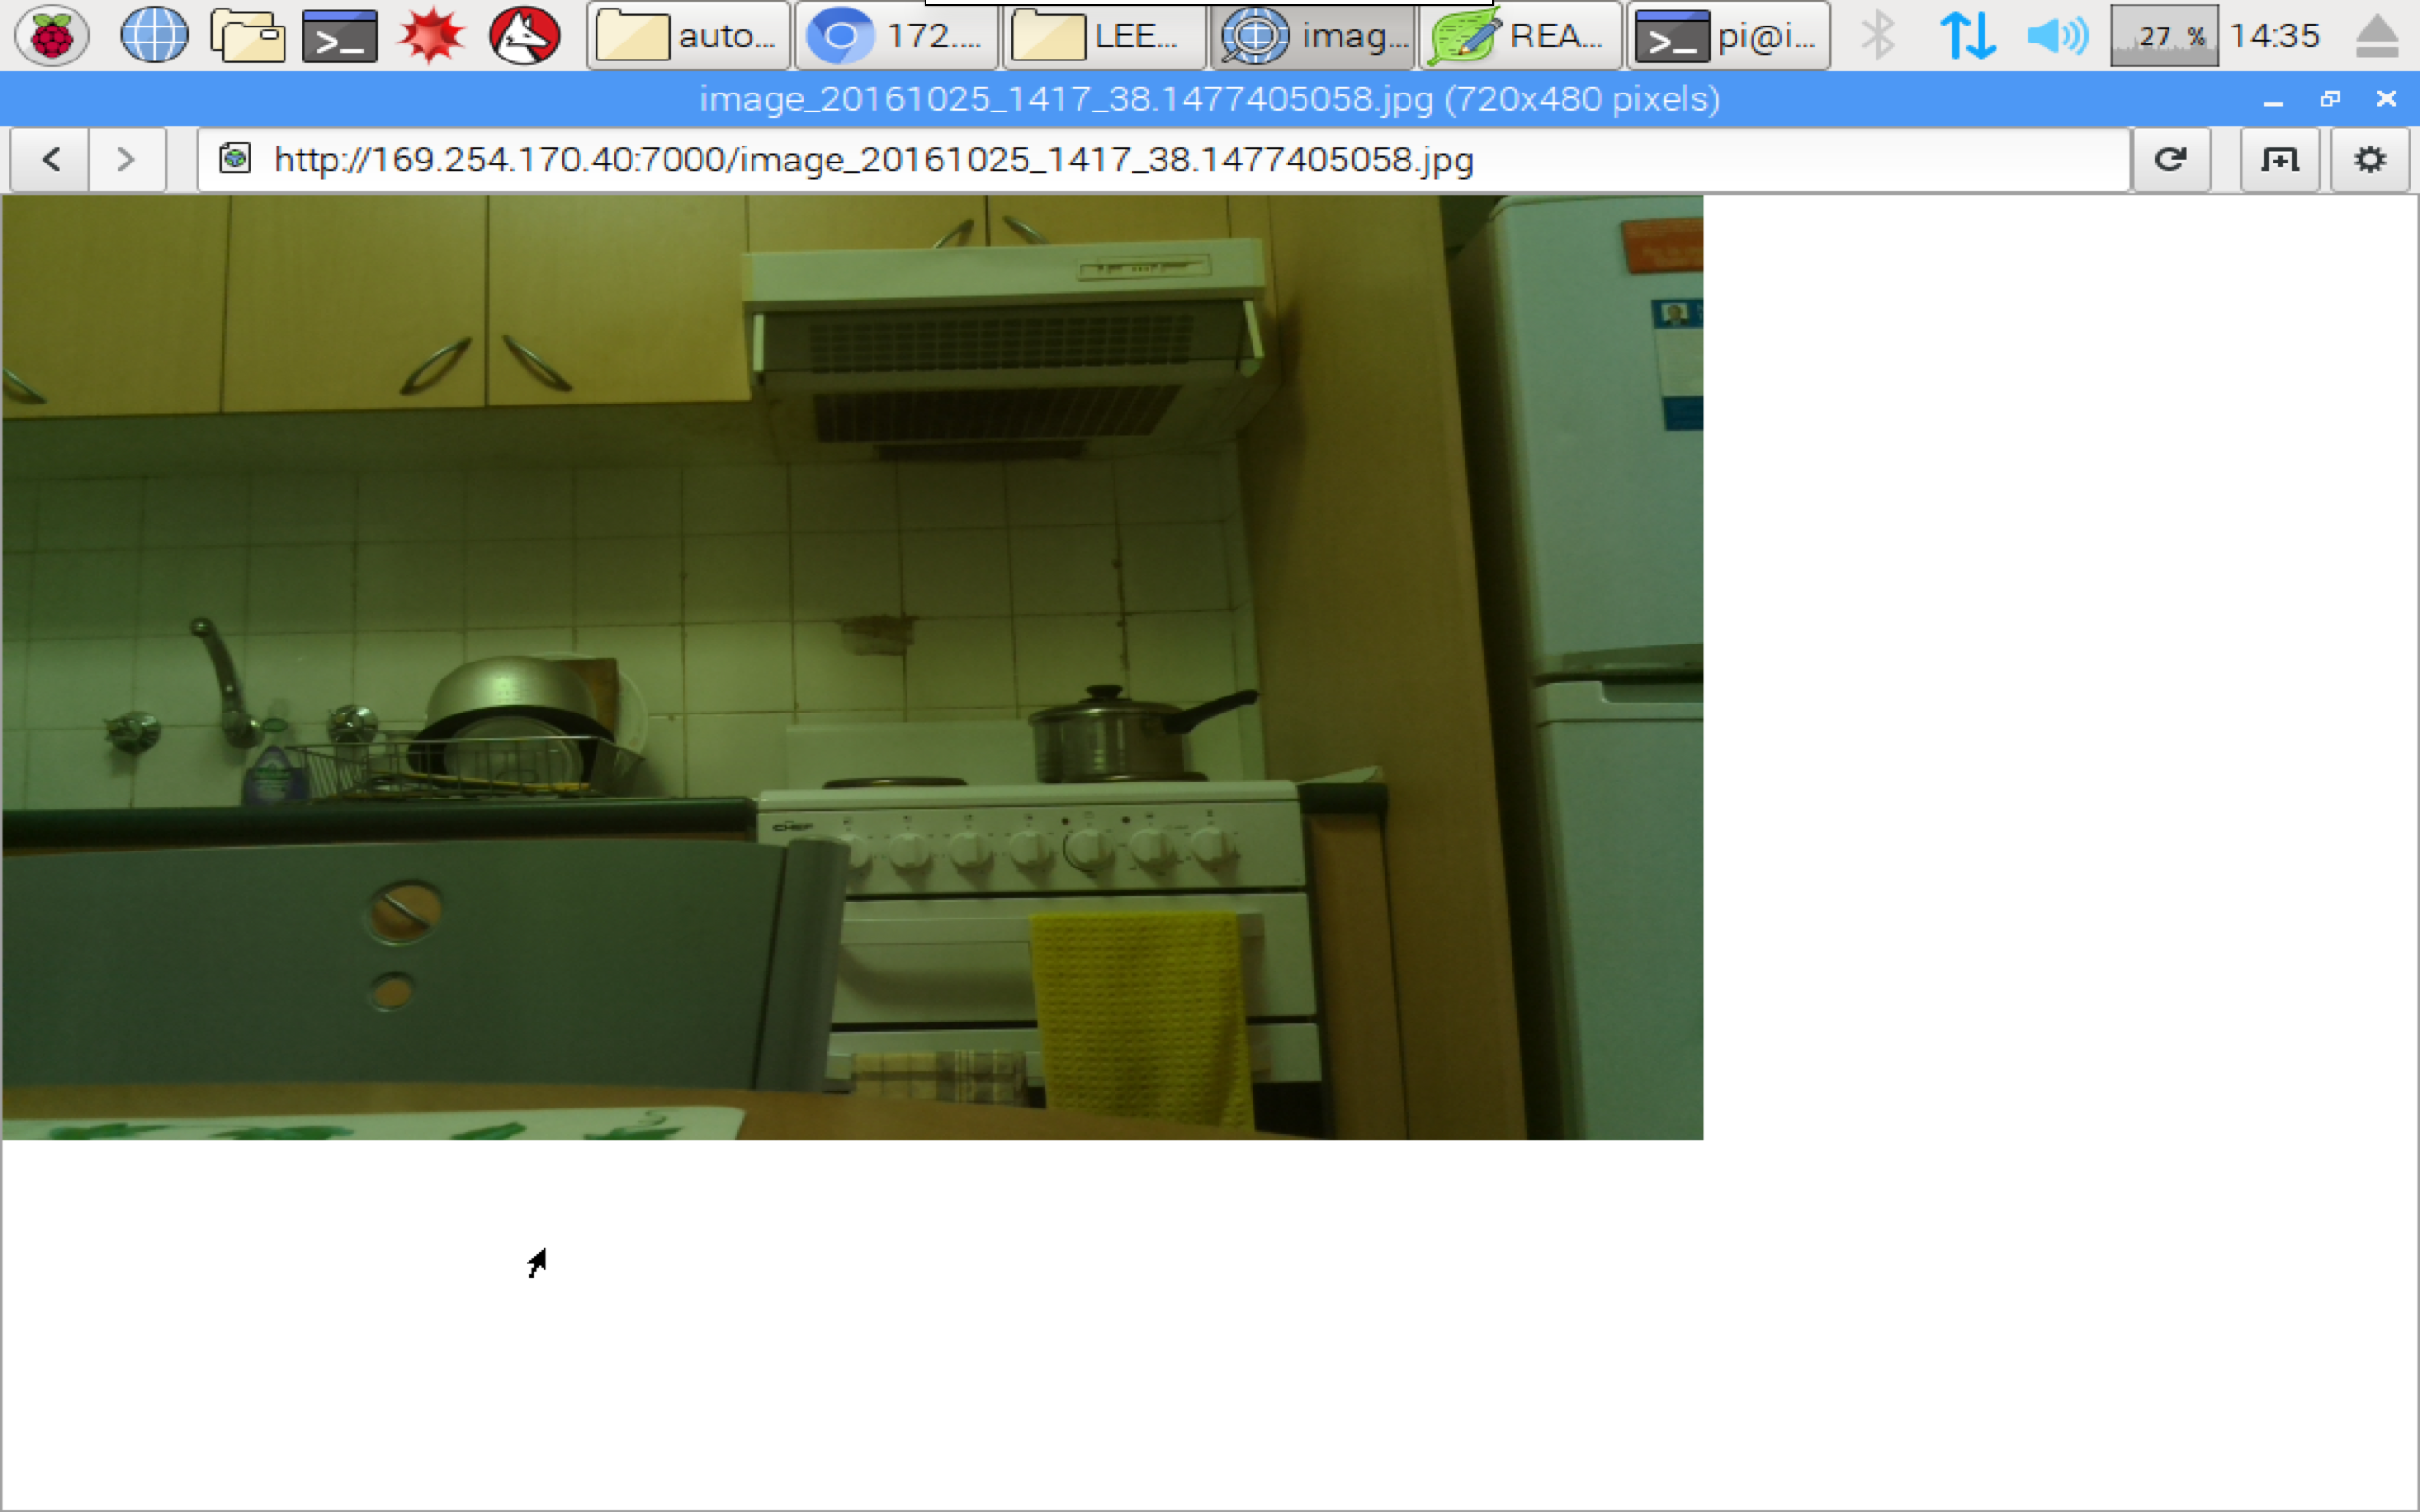This screenshot has height=1512, width=2420.
Task: Go back to the previous page
Action: [x=49, y=159]
